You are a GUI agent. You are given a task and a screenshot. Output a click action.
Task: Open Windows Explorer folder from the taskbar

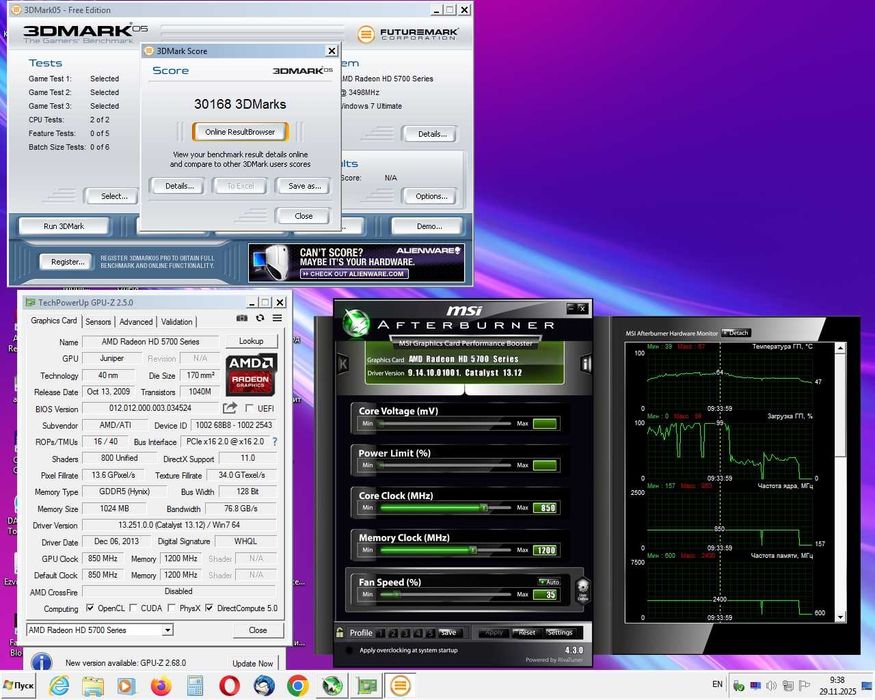pos(93,685)
